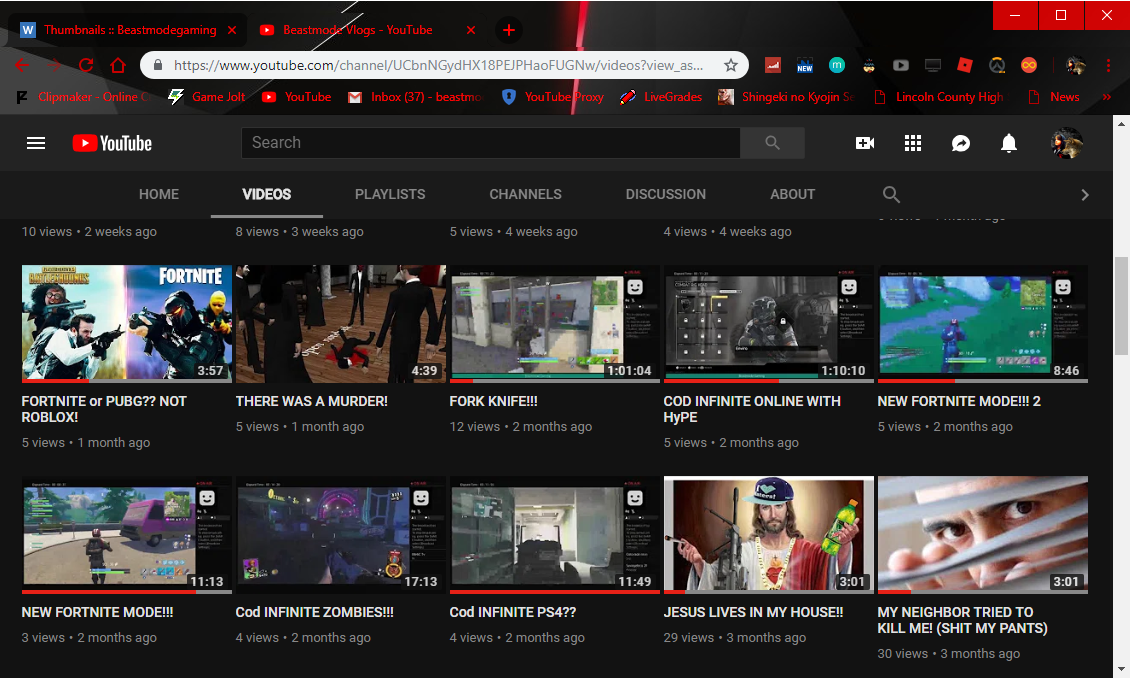Open the Inbox (37) bookmark

pyautogui.click(x=415, y=97)
